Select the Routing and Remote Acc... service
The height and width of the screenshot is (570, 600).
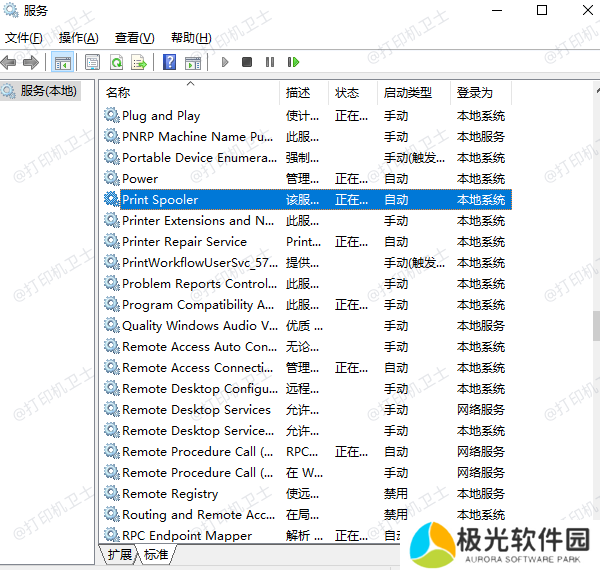198,515
